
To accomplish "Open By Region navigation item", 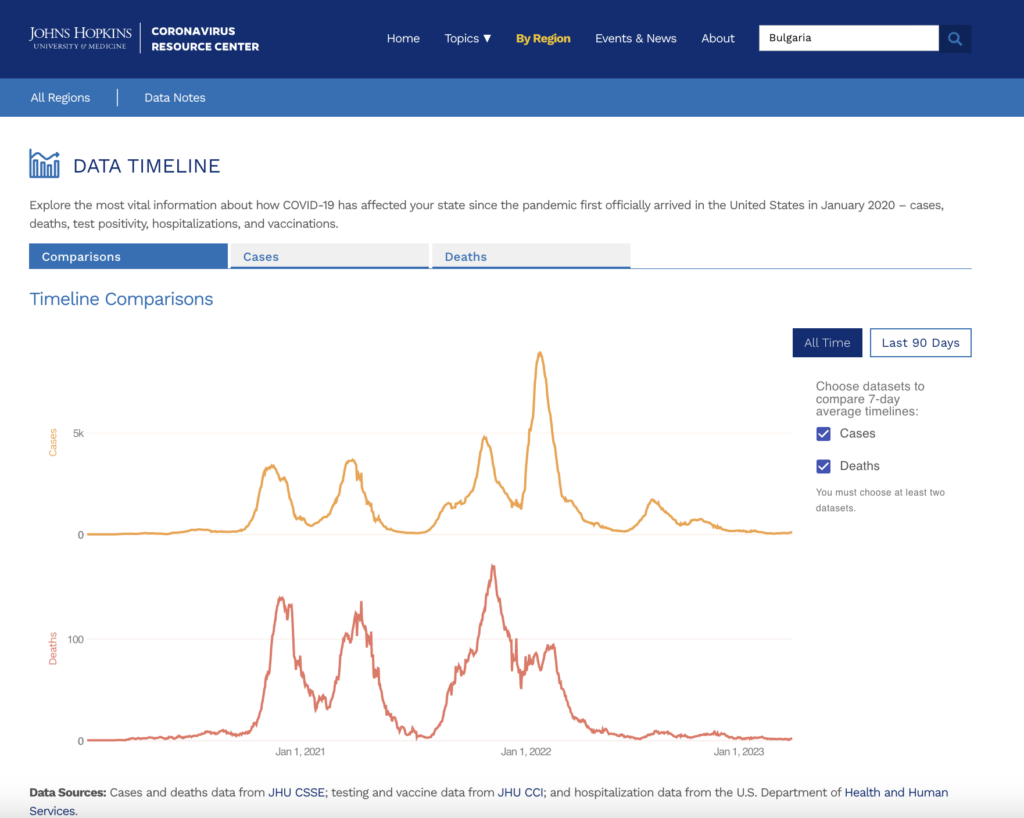I will 543,39.
